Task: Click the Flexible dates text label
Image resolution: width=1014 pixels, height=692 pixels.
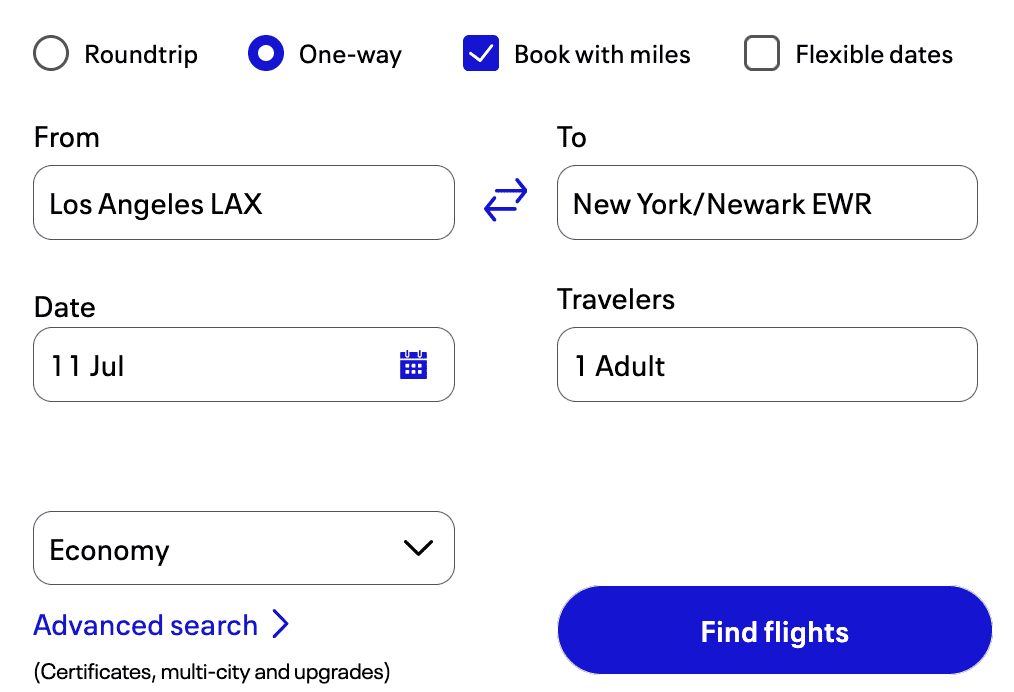Action: [x=874, y=54]
